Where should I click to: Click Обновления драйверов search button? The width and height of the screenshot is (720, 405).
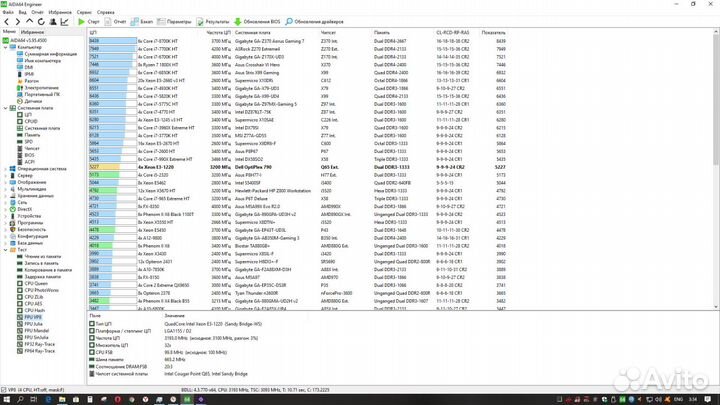coord(315,22)
